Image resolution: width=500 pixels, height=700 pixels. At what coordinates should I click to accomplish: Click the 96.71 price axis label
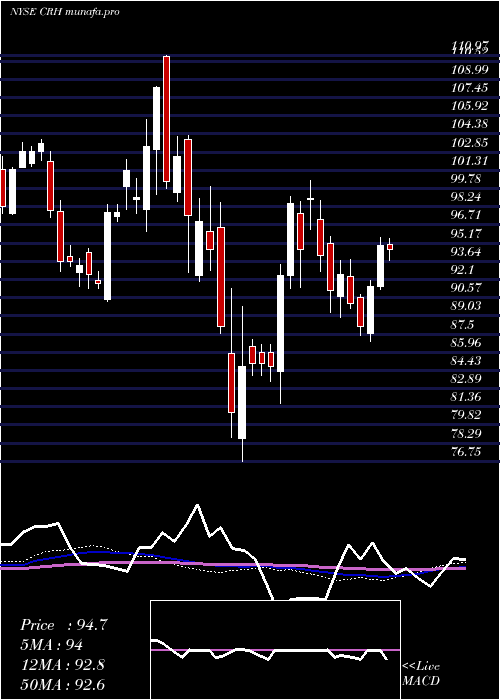(466, 215)
